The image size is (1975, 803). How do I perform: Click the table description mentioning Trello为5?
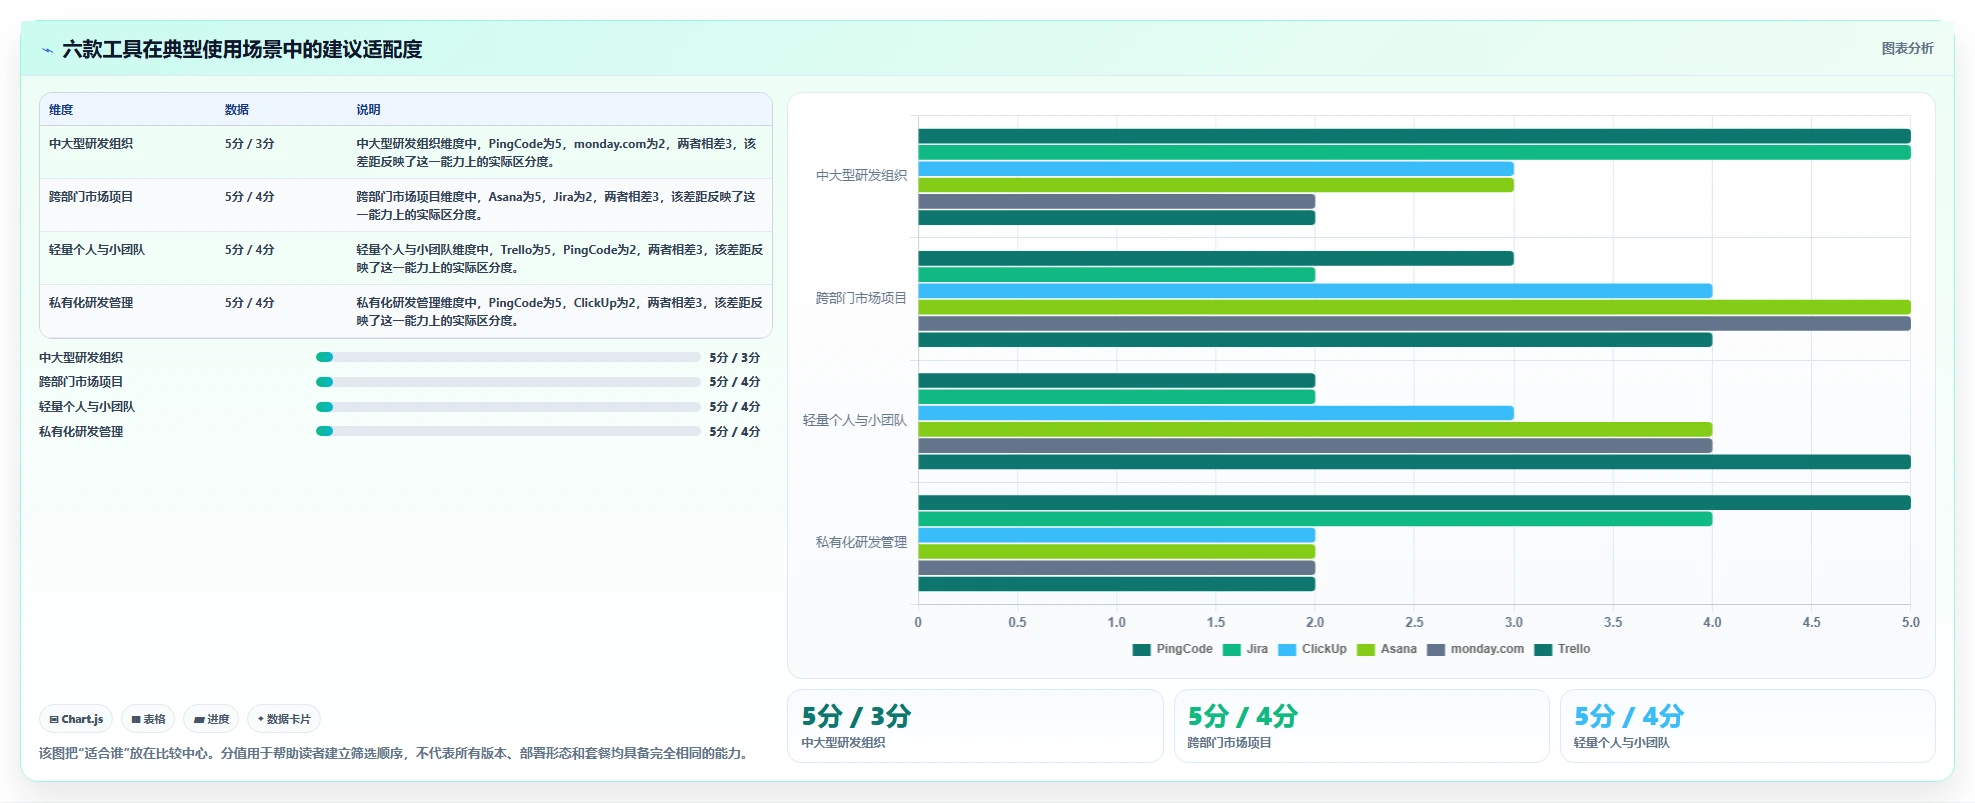[x=560, y=259]
